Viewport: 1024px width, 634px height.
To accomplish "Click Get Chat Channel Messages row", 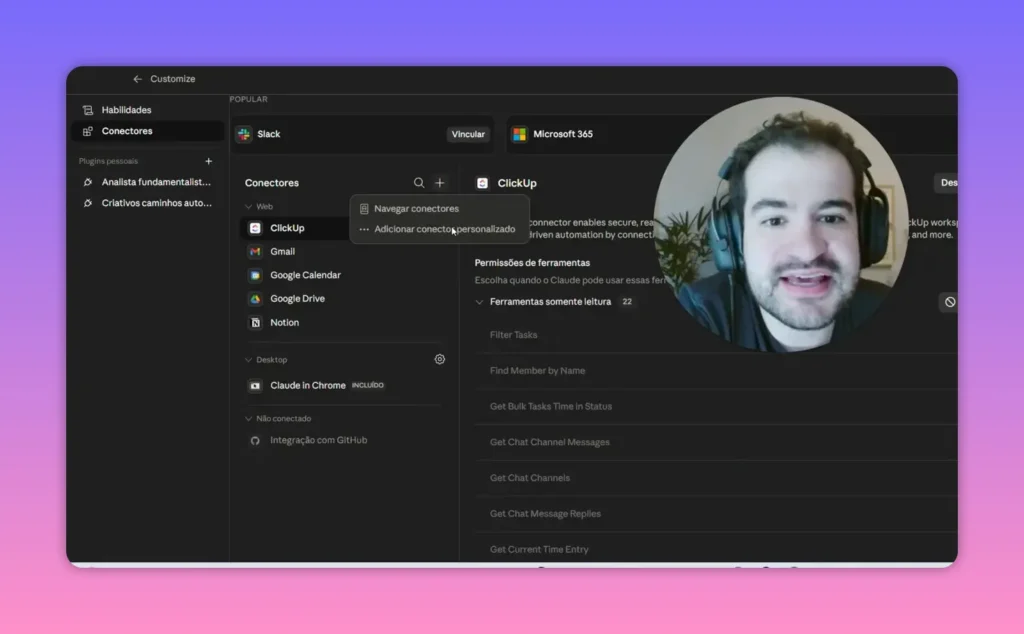I will coord(716,442).
